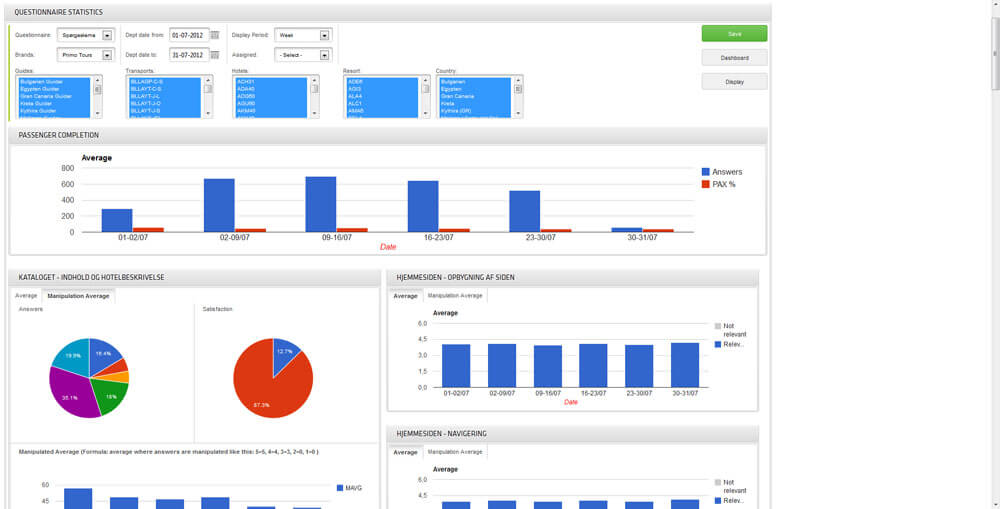Select Gran Canaria in Country list
The height and width of the screenshot is (509, 1000).
click(475, 96)
